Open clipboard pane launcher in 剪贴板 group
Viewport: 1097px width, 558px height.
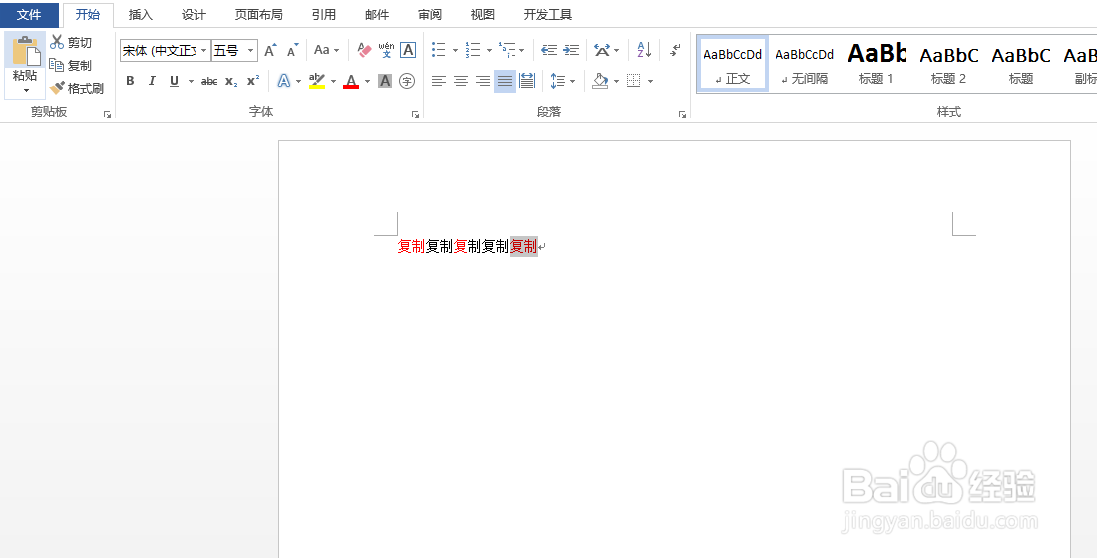tap(108, 114)
